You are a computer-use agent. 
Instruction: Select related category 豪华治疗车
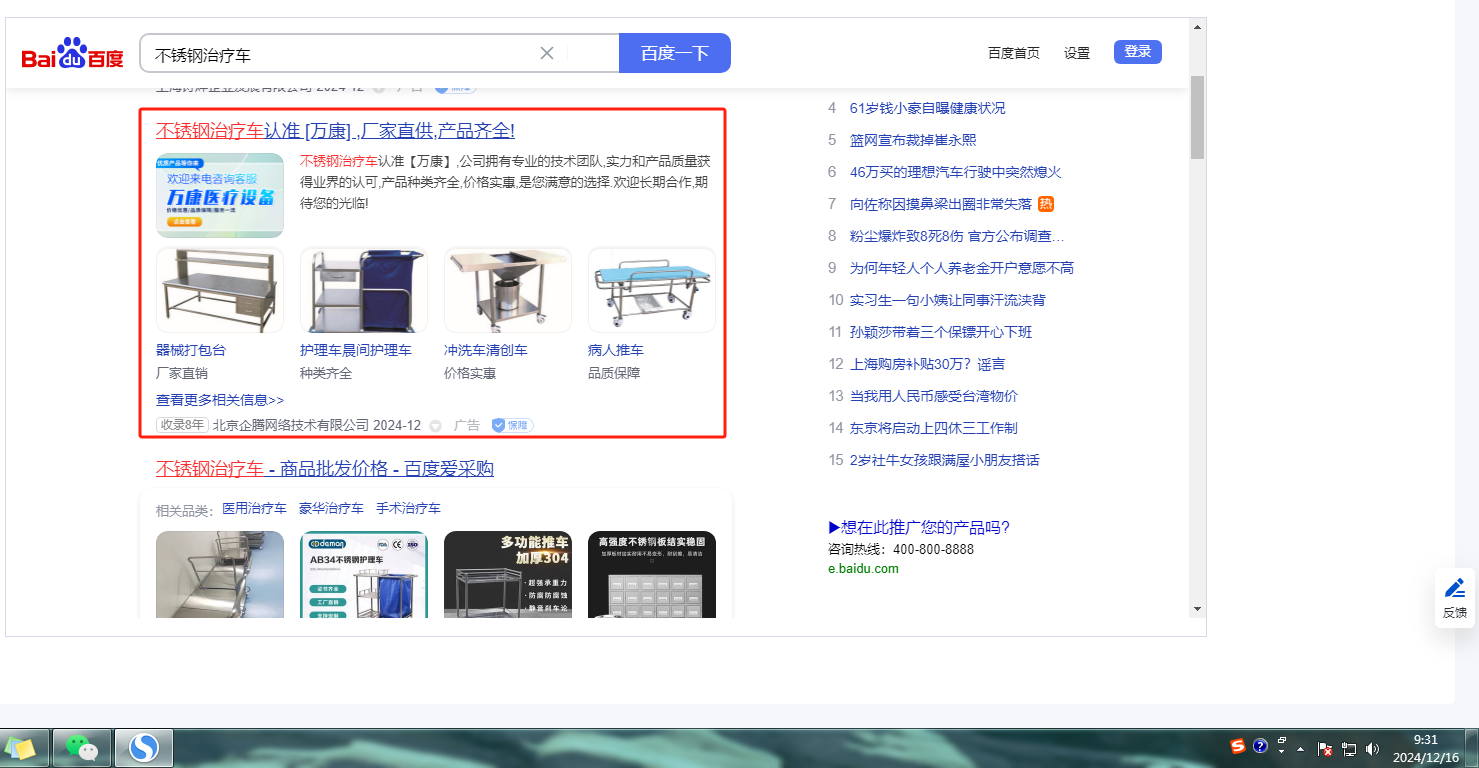pyautogui.click(x=331, y=508)
